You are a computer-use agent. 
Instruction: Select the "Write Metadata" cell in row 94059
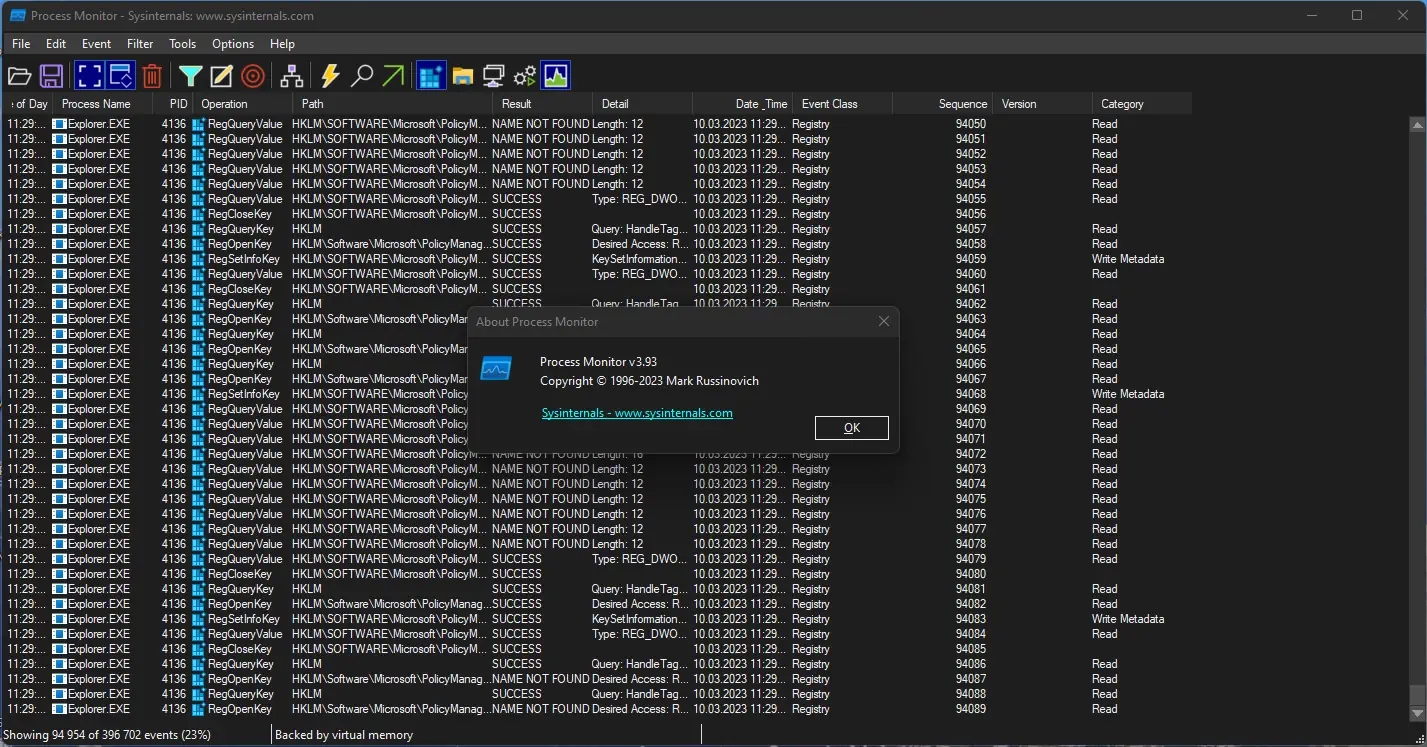click(1128, 259)
